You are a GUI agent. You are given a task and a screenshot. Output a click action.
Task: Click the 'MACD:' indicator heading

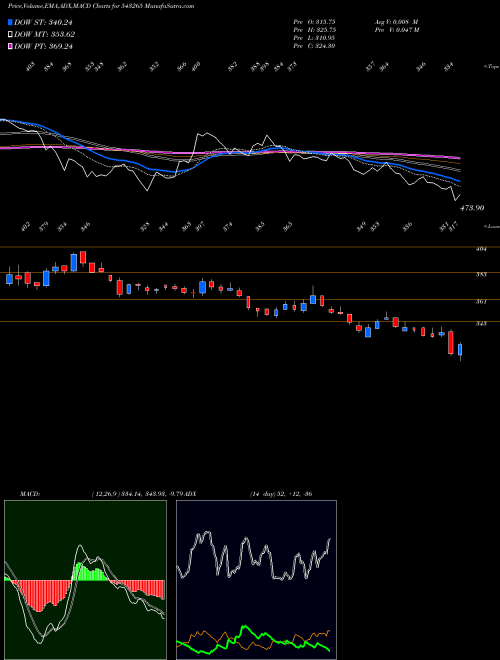pos(29,493)
